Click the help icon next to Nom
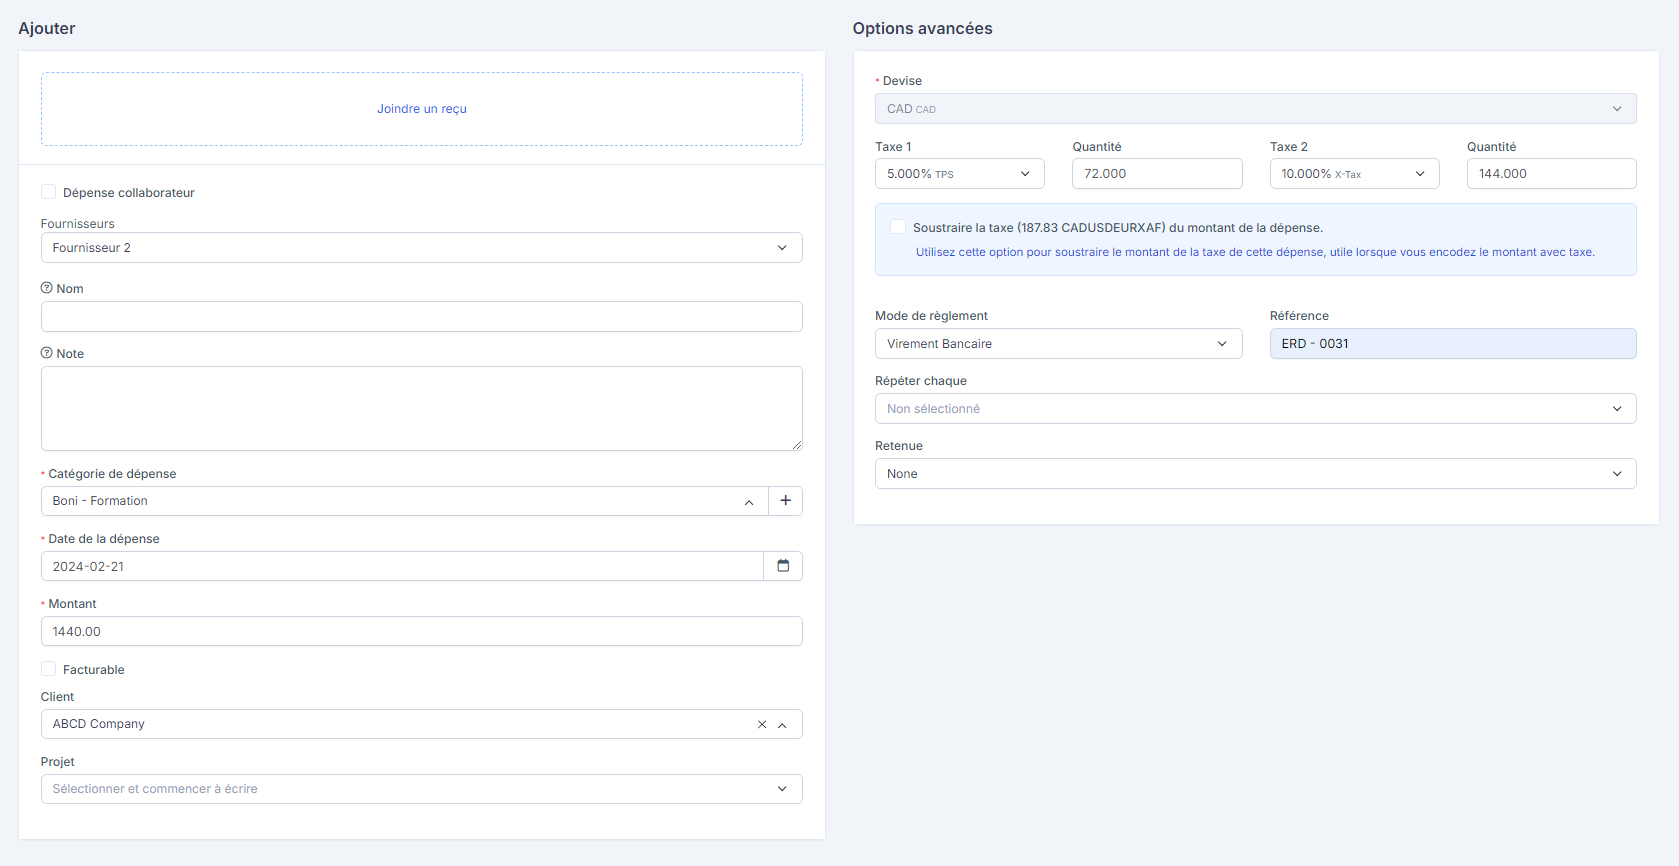This screenshot has width=1679, height=866. (46, 288)
